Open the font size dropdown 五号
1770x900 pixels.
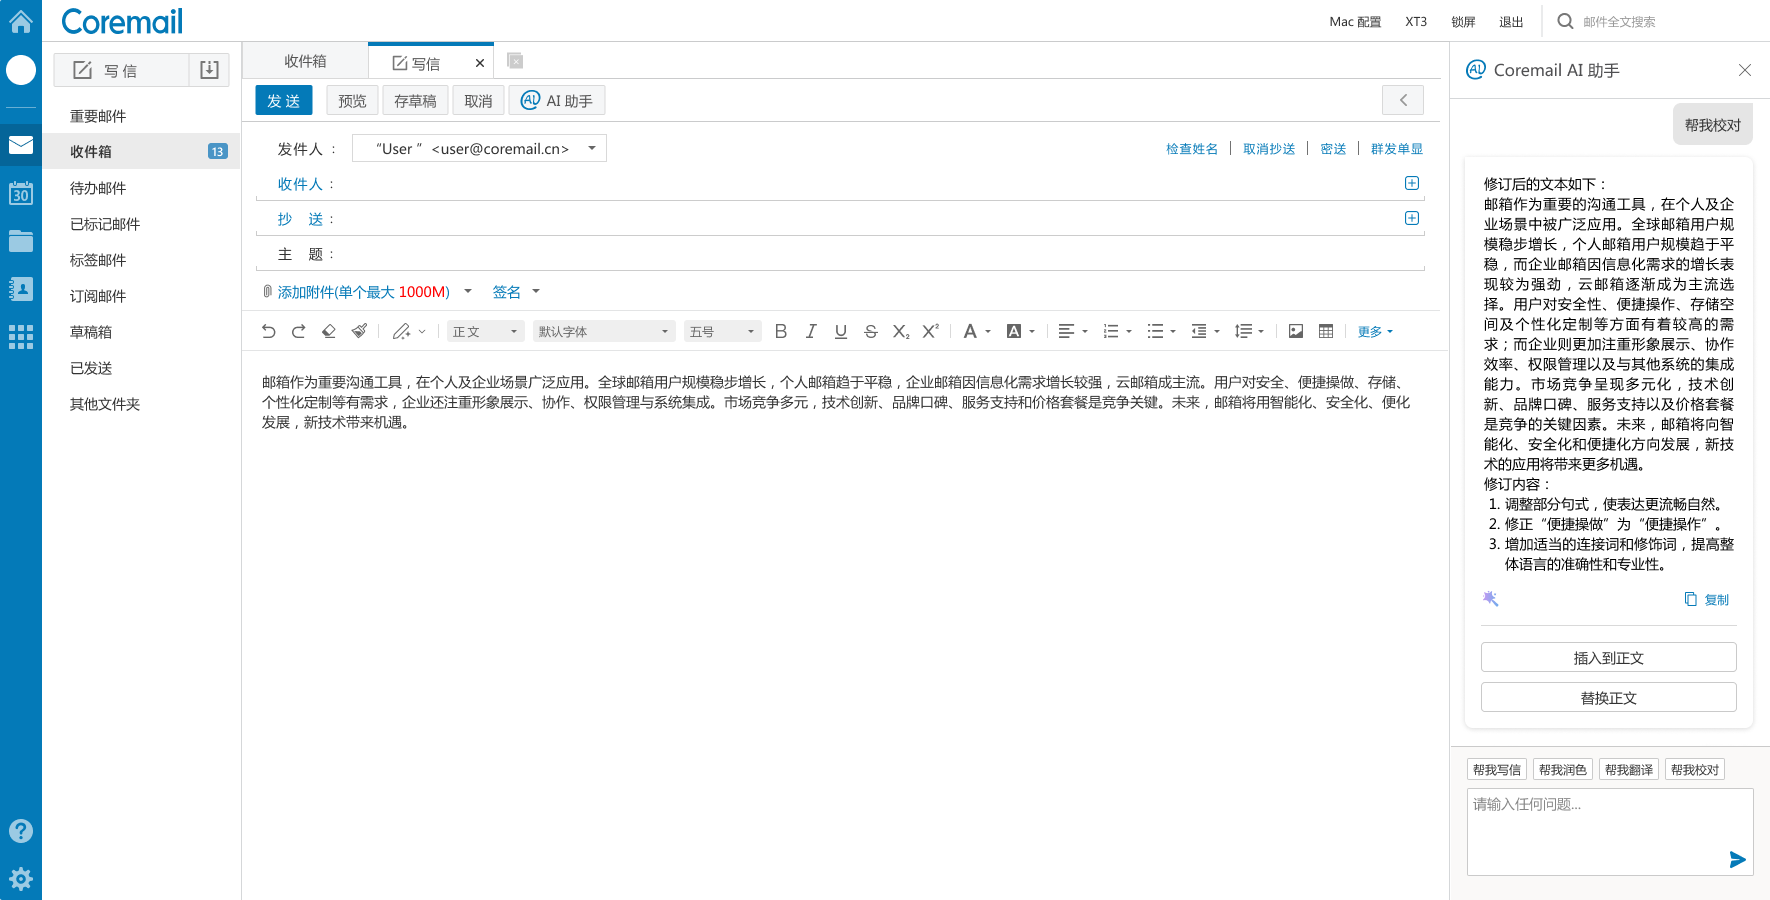[722, 331]
